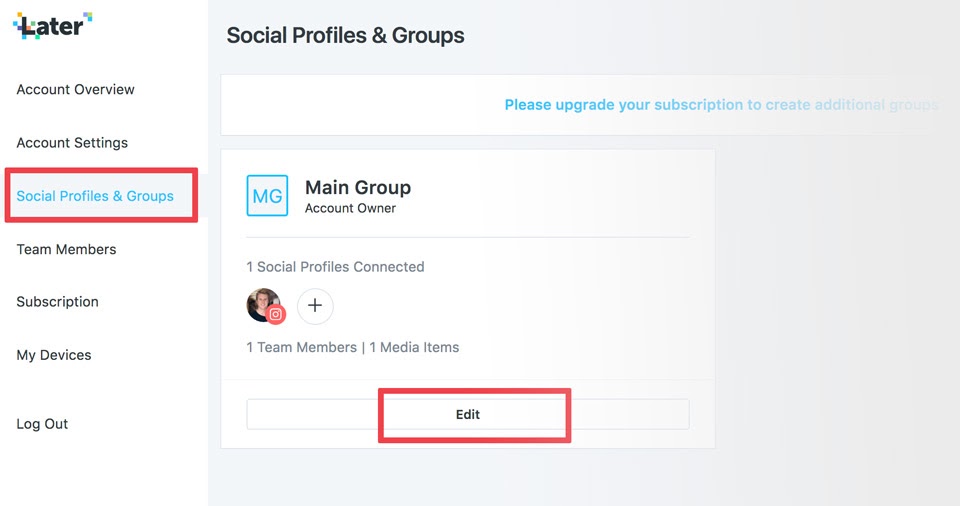Open Team Members section
Image resolution: width=960 pixels, height=506 pixels.
pyautogui.click(x=66, y=249)
